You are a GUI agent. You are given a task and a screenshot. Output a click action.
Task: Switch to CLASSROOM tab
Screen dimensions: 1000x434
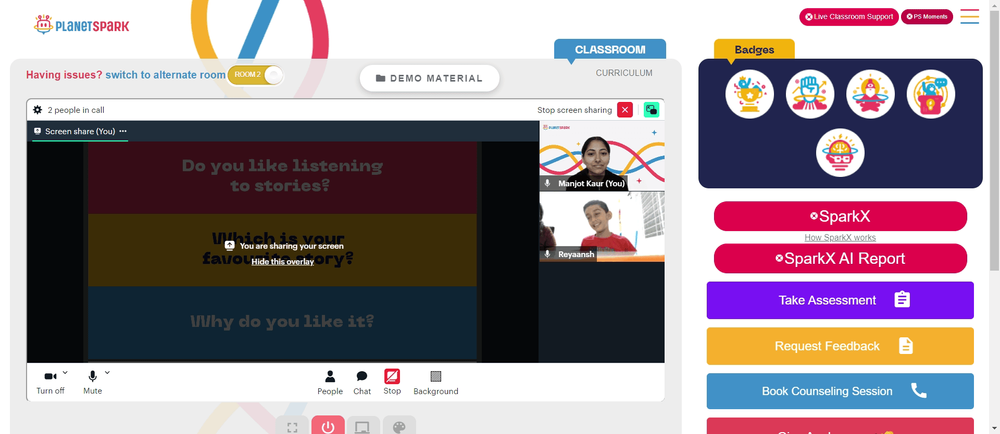tap(610, 50)
